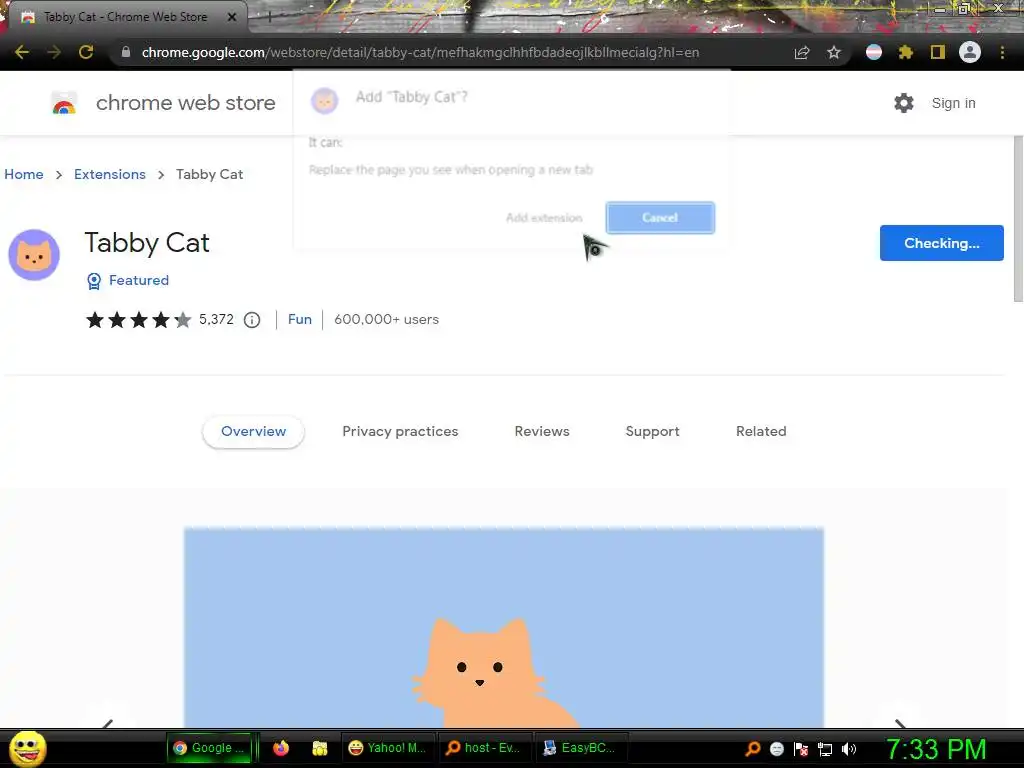This screenshot has width=1024, height=768.
Task: Click the Featured badge
Action: pos(128,280)
